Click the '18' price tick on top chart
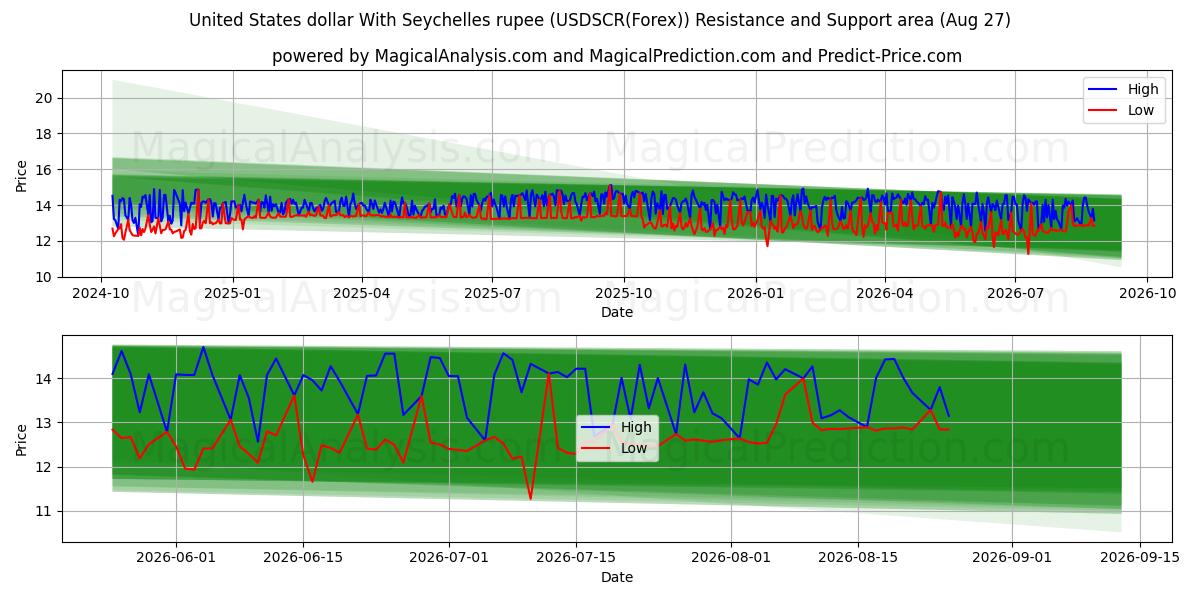This screenshot has height=600, width=1200. pyautogui.click(x=44, y=134)
